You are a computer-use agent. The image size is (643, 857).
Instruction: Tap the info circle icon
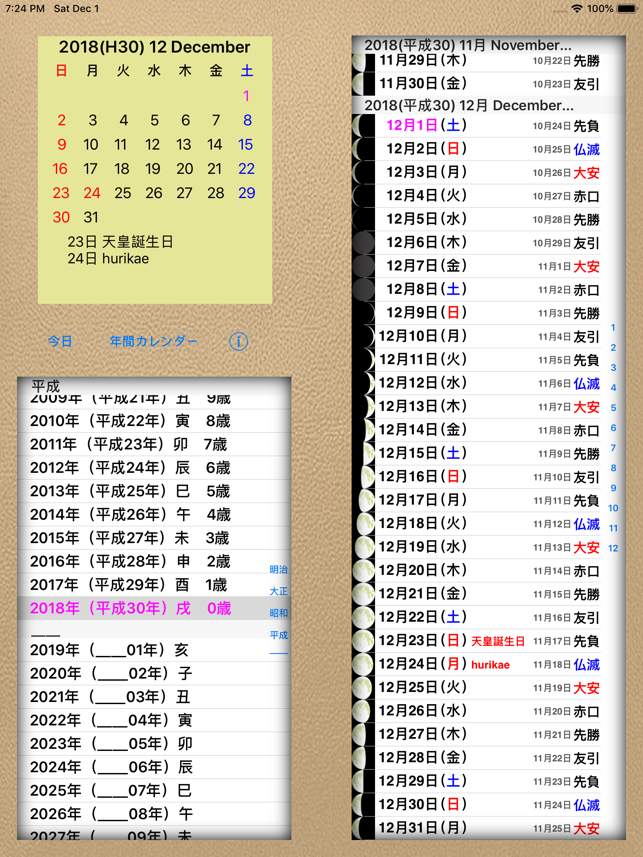[x=238, y=342]
